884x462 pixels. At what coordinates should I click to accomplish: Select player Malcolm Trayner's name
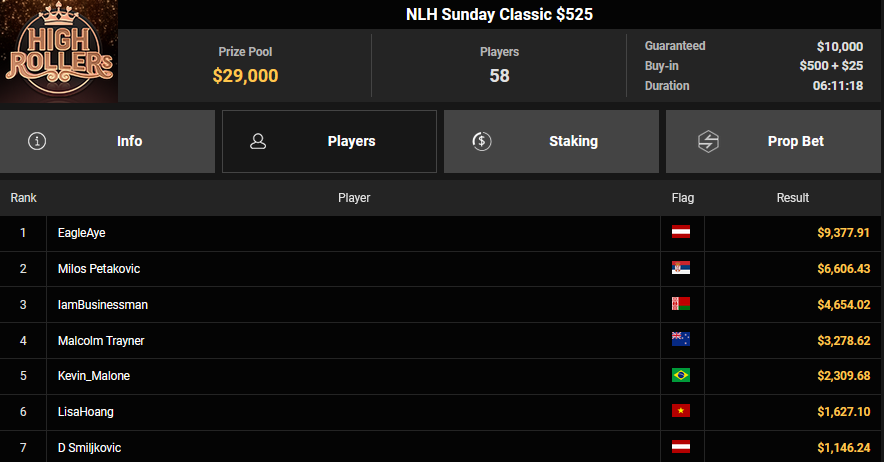(101, 341)
